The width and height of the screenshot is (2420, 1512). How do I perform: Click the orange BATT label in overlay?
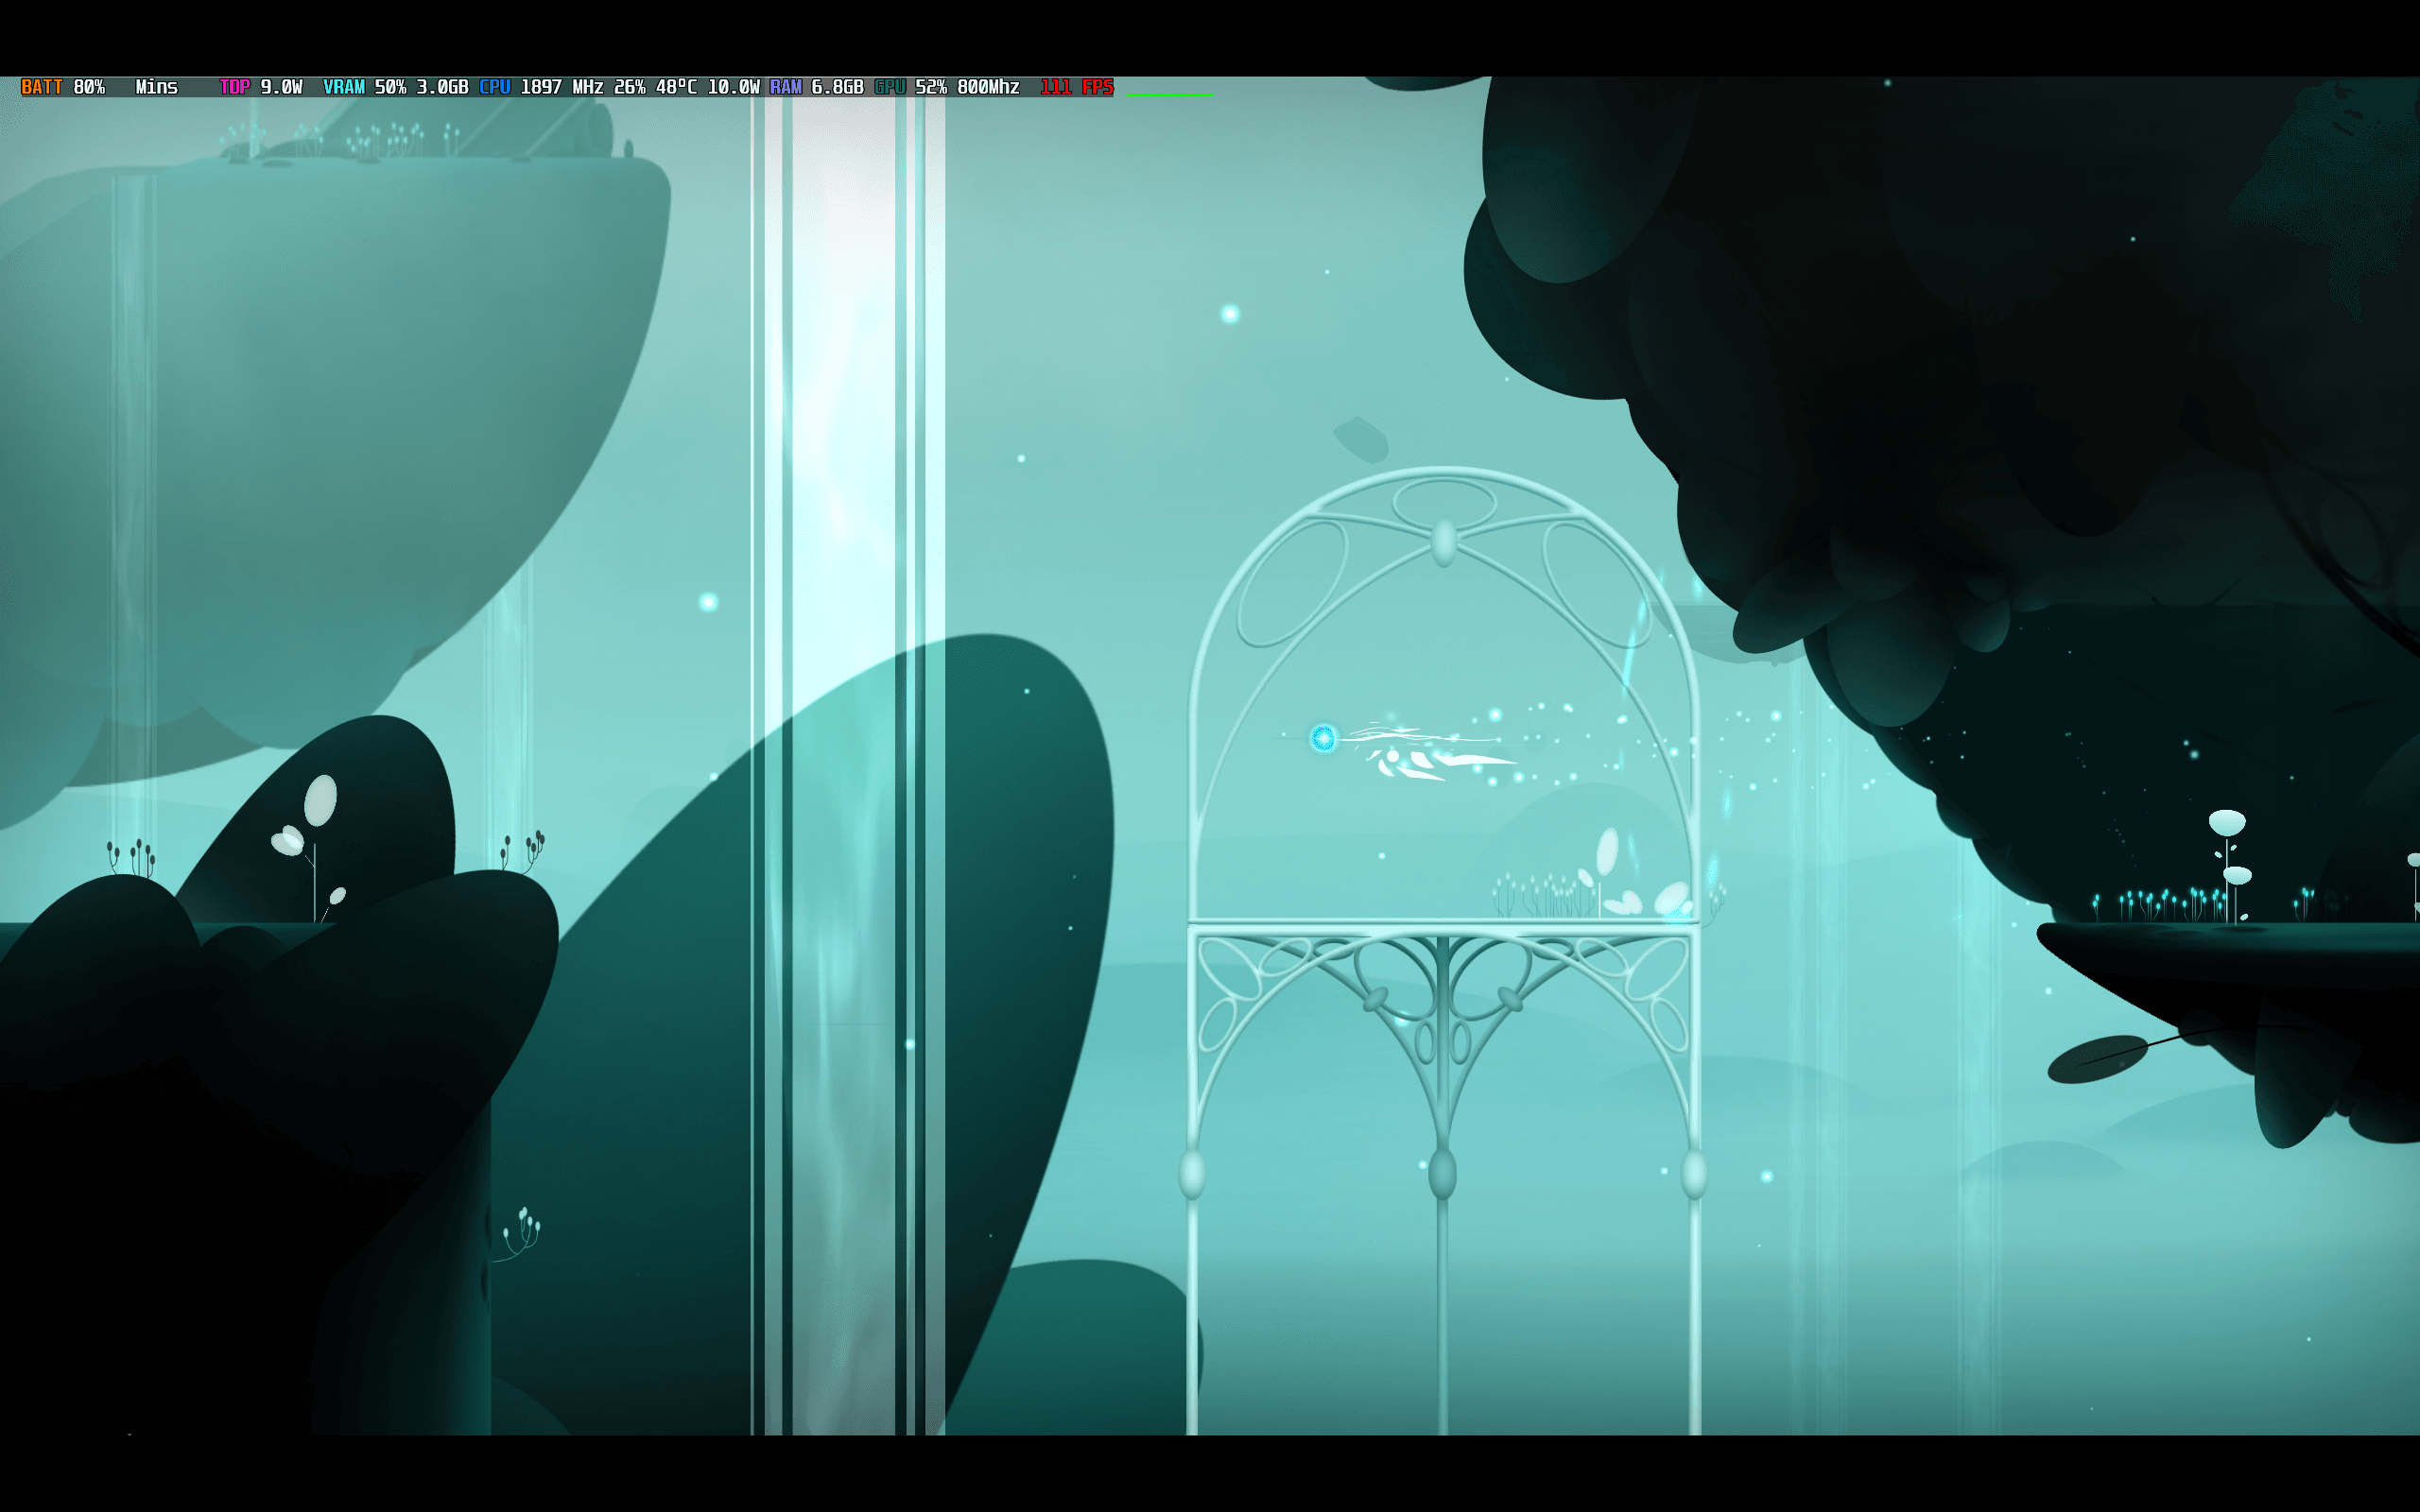pos(41,87)
